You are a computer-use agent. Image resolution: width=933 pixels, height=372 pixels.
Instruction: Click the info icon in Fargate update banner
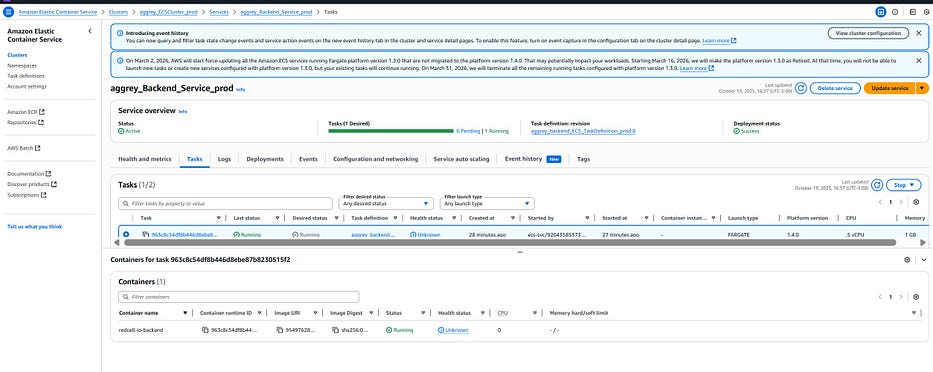120,60
